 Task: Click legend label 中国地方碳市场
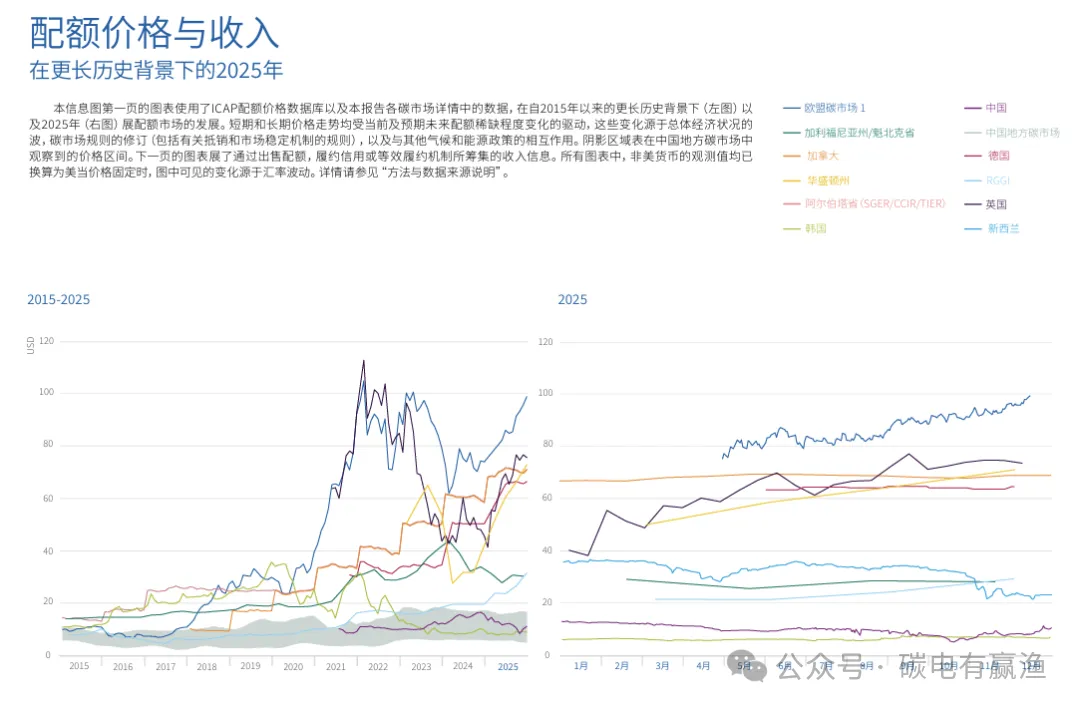(x=1022, y=132)
